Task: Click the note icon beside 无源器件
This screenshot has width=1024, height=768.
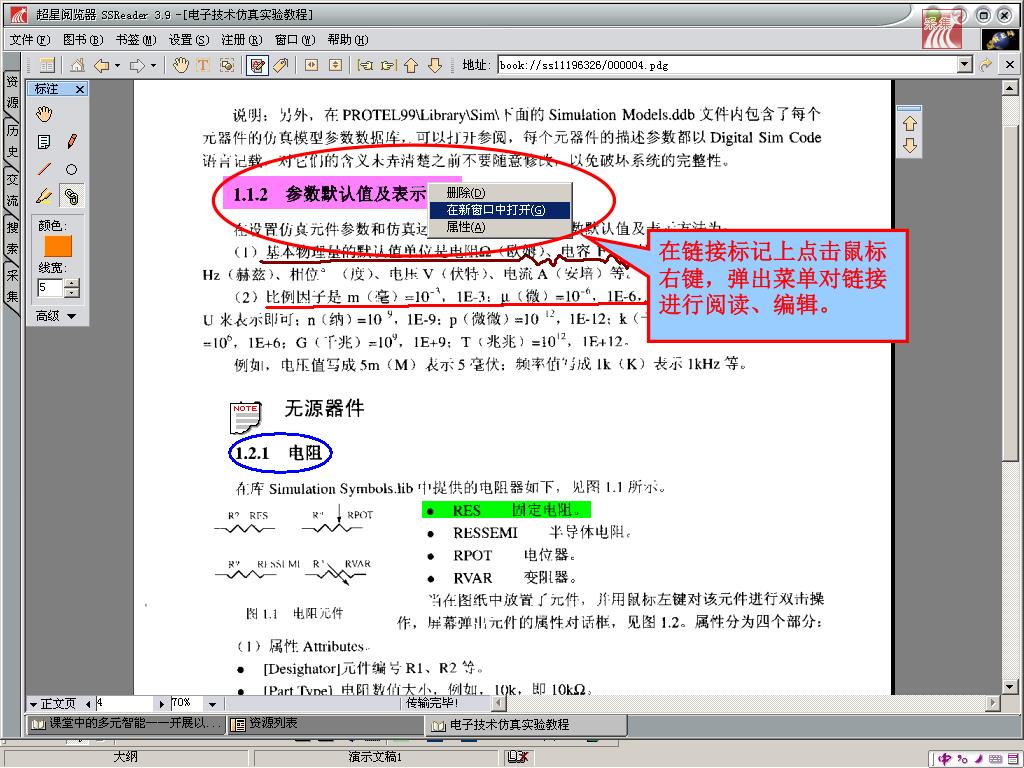Action: 246,417
